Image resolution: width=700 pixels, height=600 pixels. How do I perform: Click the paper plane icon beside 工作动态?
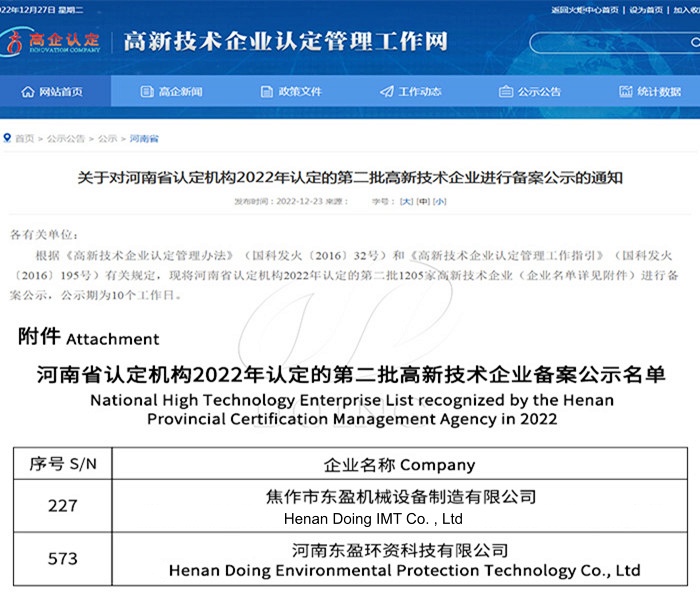point(387,92)
